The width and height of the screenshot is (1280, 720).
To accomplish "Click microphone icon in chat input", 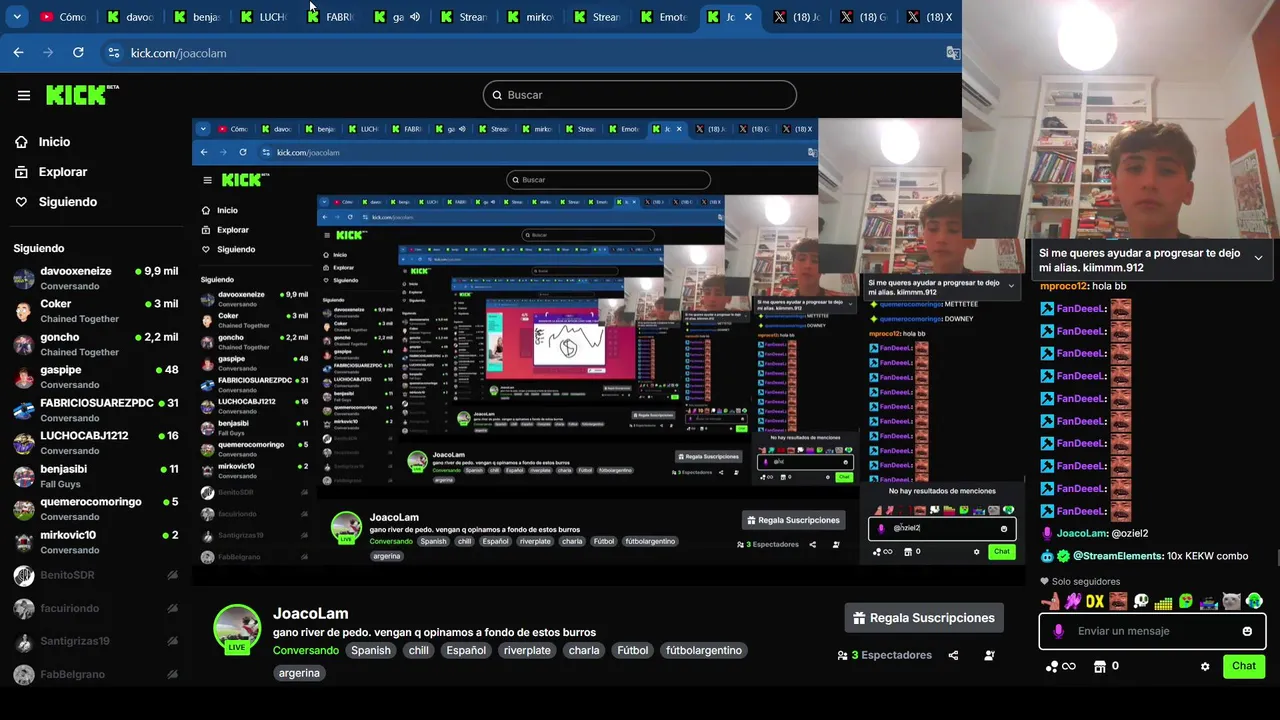I will (x=1058, y=631).
